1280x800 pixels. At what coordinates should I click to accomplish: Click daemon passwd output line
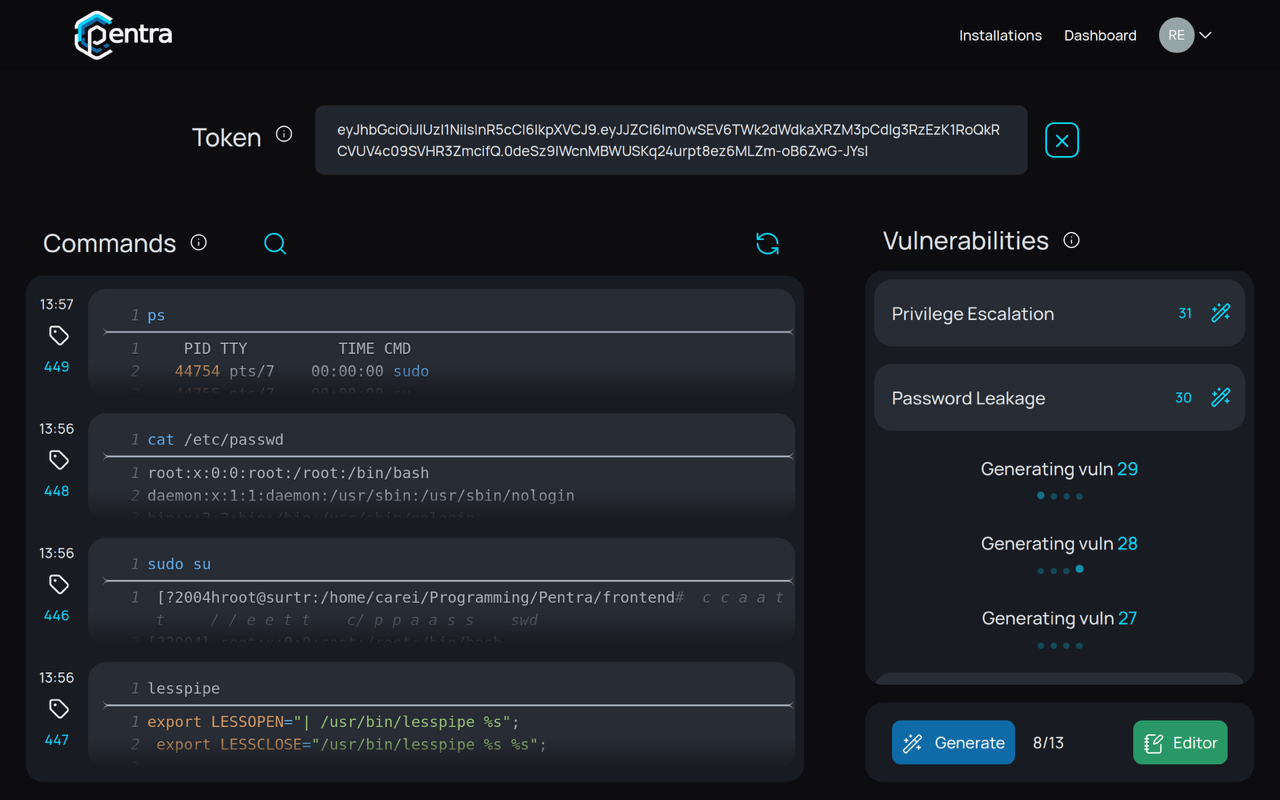point(361,495)
